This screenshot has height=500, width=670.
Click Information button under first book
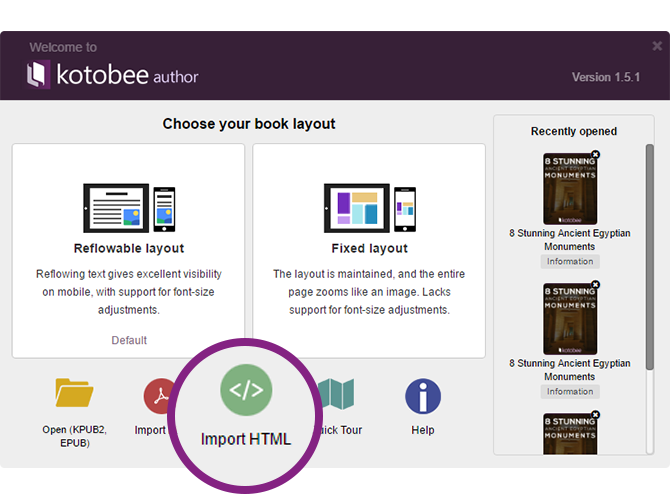tap(569, 262)
